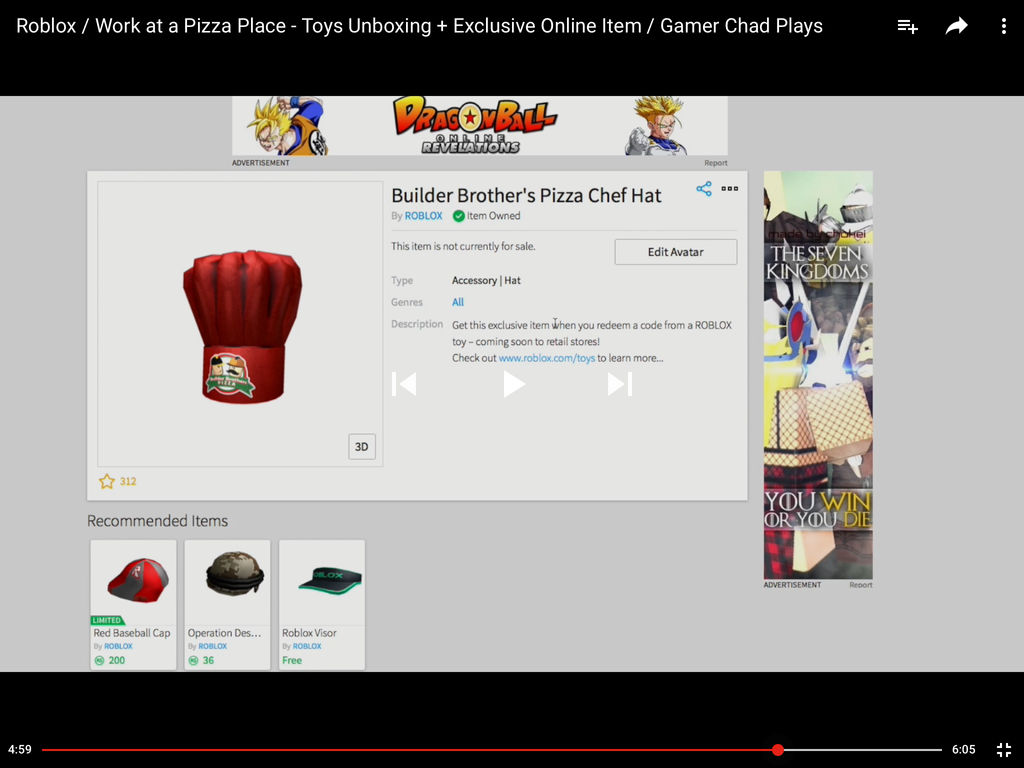Skip to the next video with the next control

(x=620, y=383)
